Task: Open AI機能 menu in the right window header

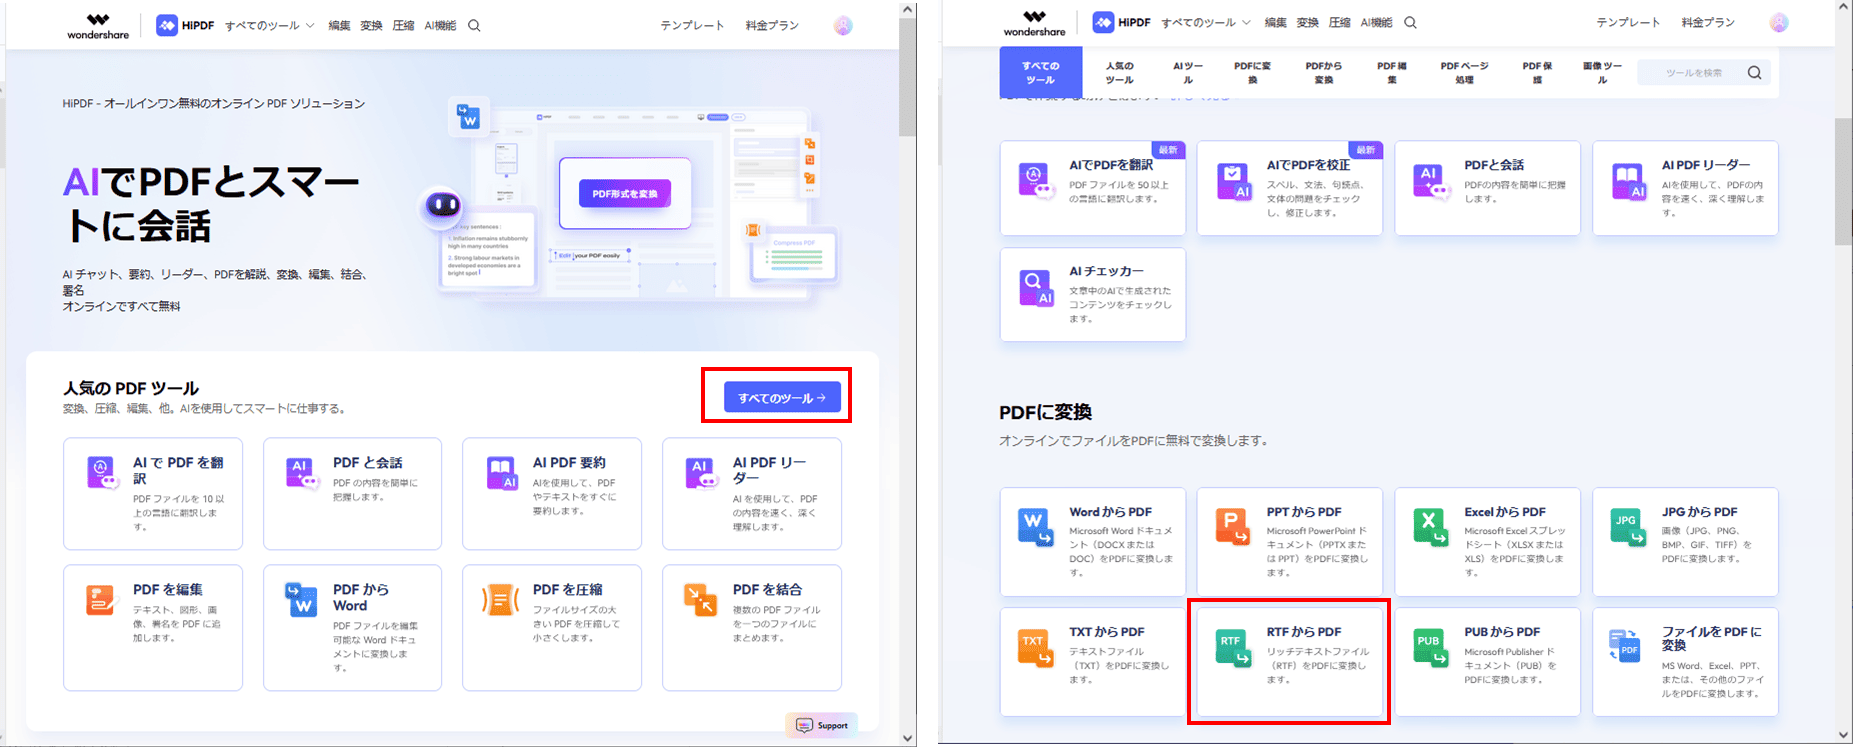Action: [1376, 22]
